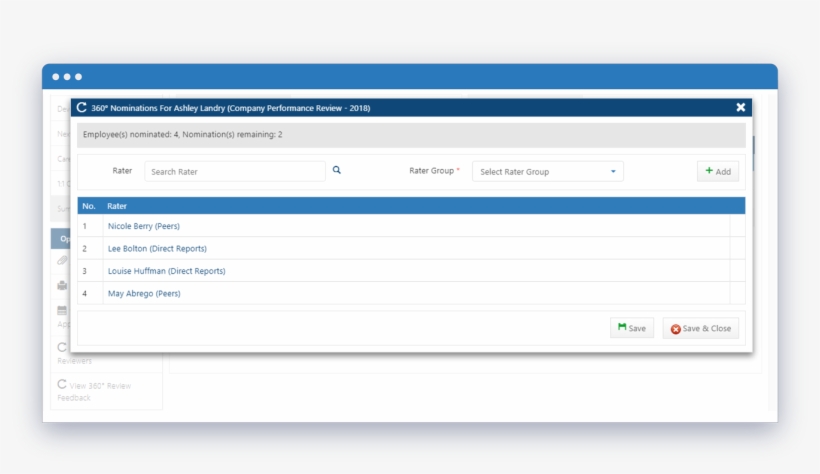820x474 pixels.
Task: Open View 360° Review Feedback in sidebar
Action: click(94, 391)
